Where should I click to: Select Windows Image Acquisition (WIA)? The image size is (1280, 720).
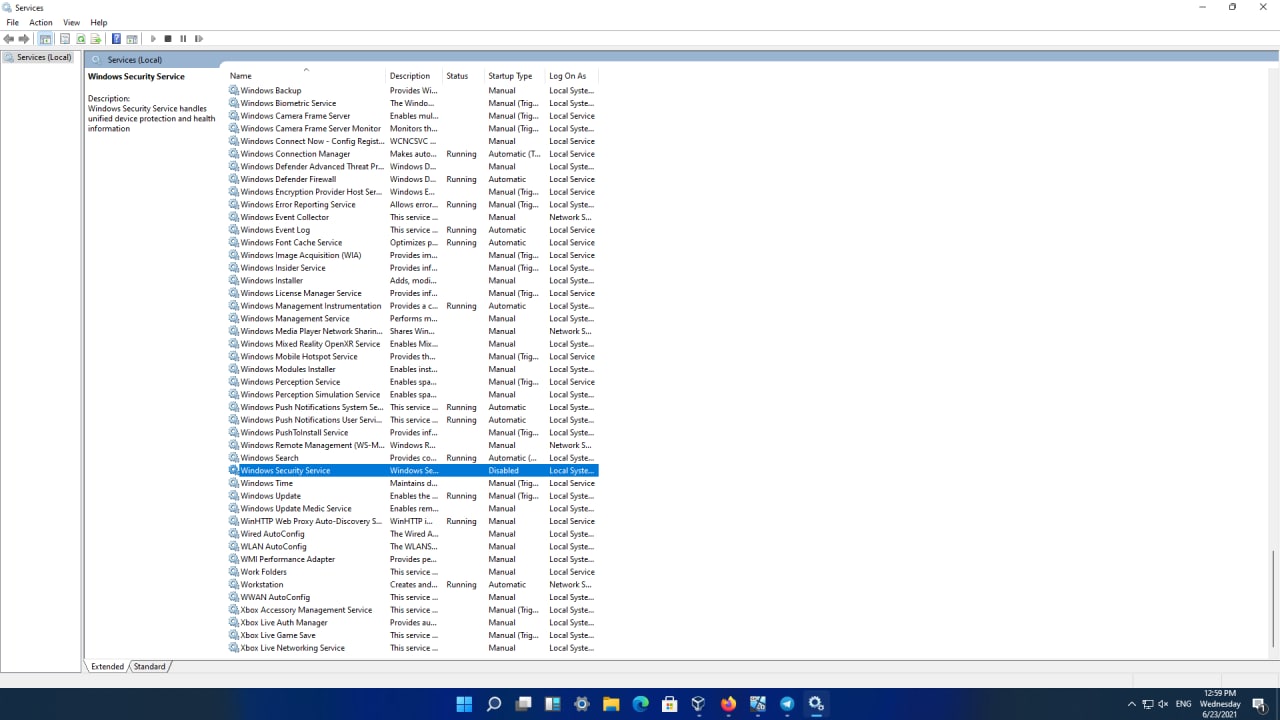tap(301, 256)
